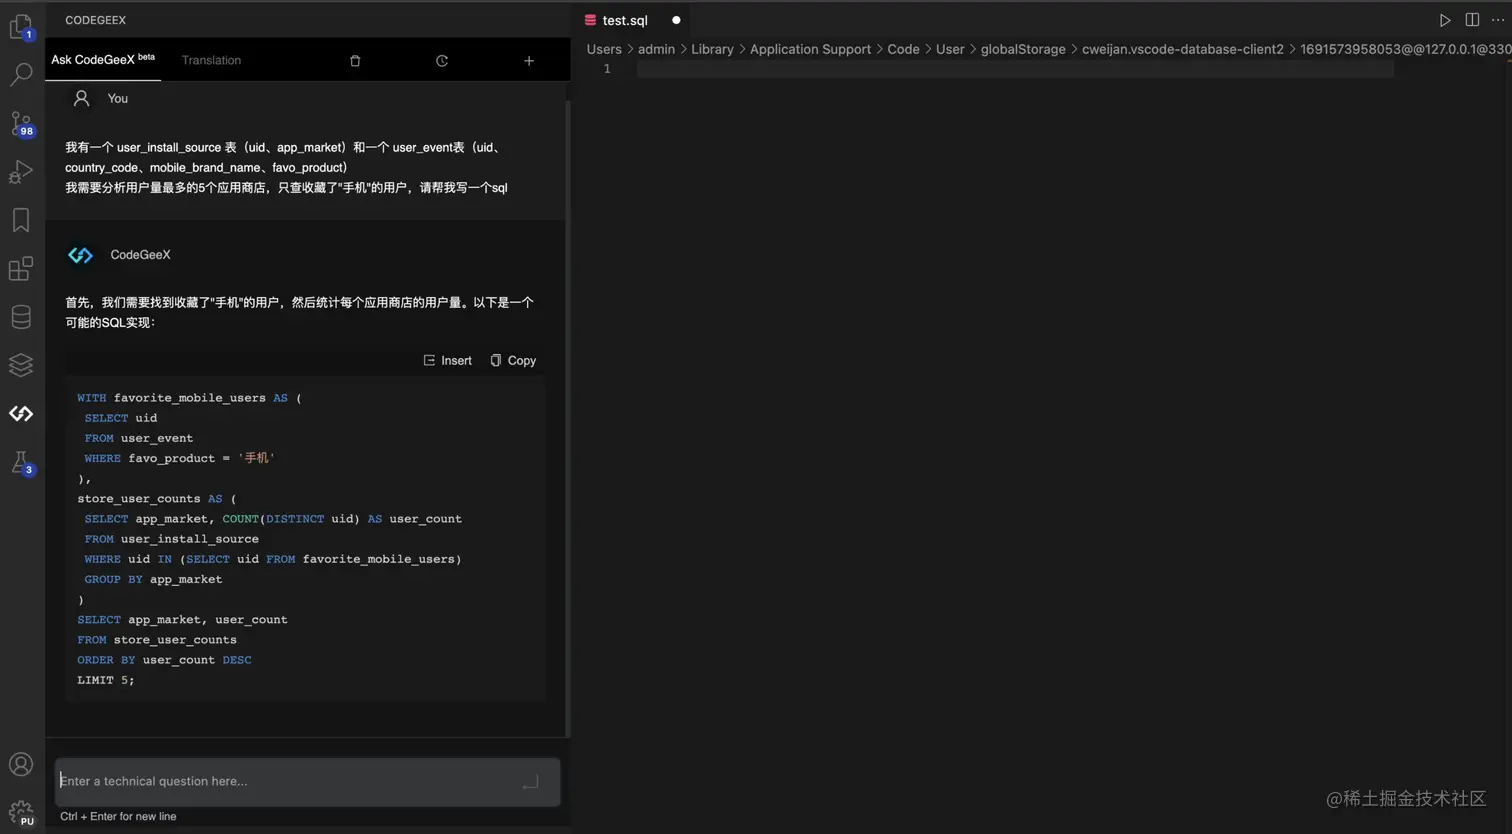Image resolution: width=1512 pixels, height=834 pixels.
Task: Open the Search view in activity bar
Action: [x=21, y=74]
